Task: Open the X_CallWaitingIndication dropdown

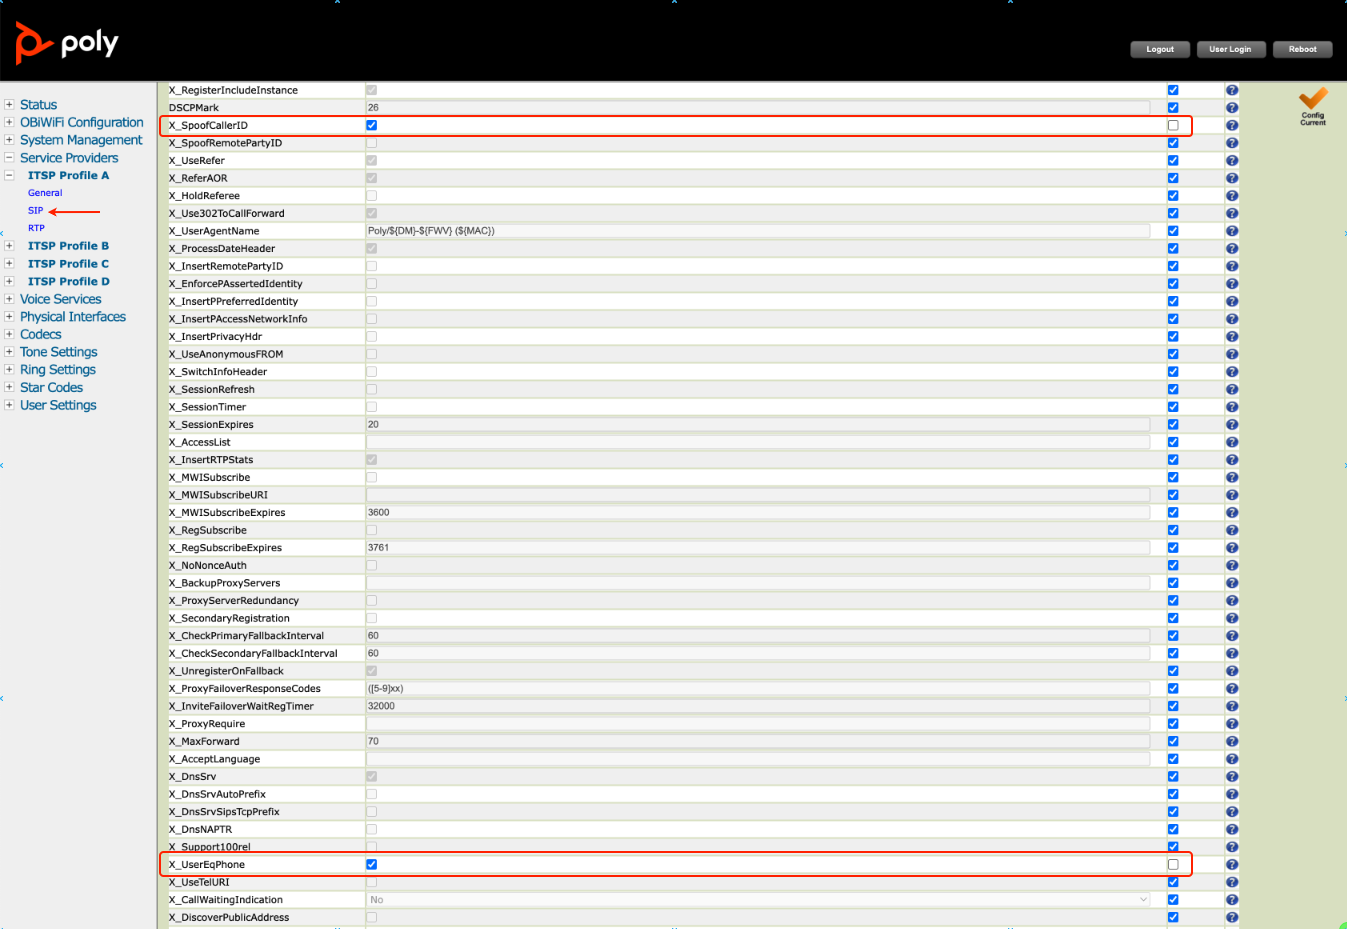Action: coord(758,900)
